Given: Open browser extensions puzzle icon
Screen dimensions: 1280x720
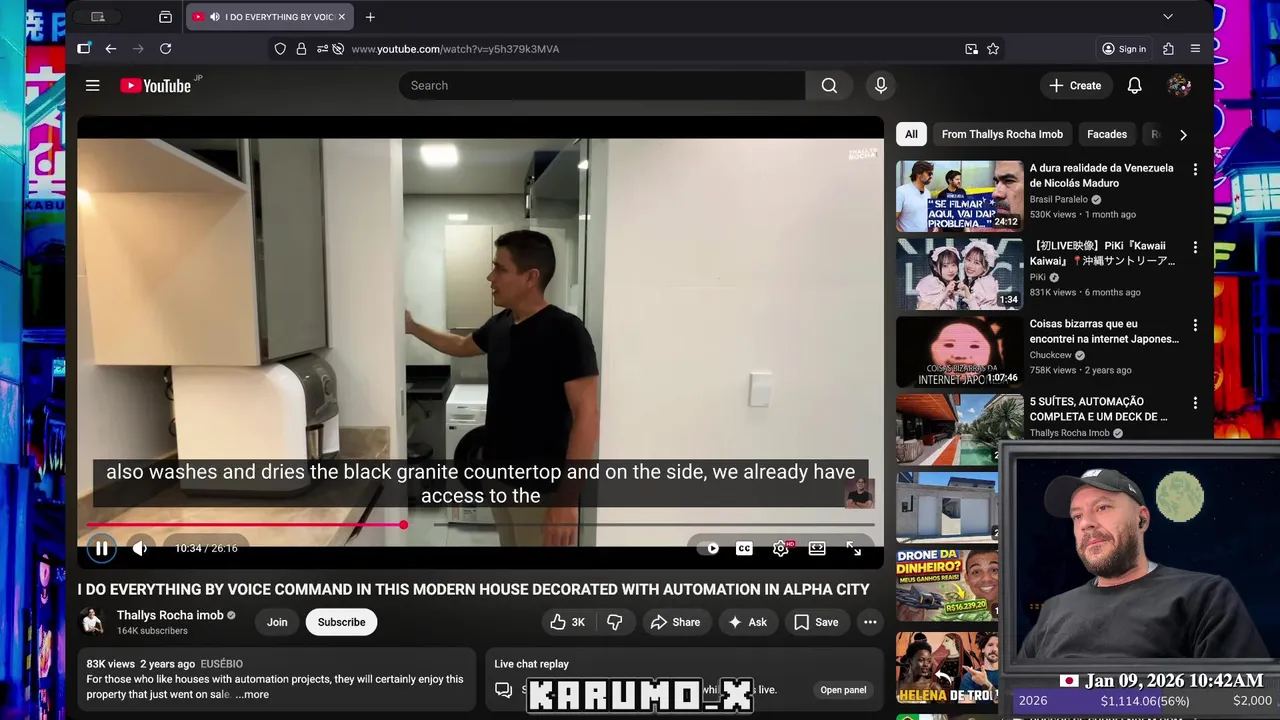Looking at the screenshot, I should point(1168,49).
